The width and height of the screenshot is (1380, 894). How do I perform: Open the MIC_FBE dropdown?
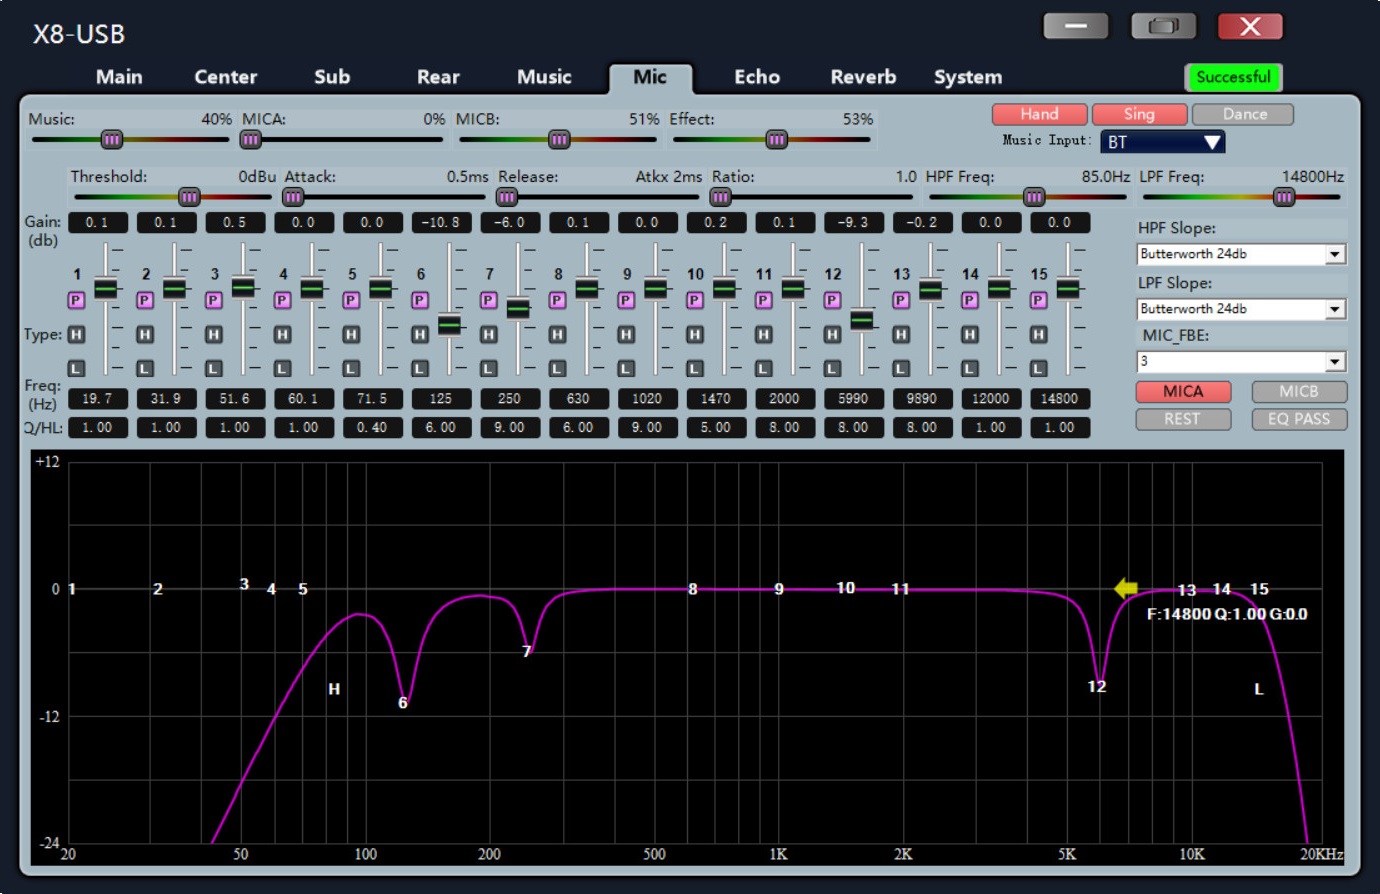coord(1241,361)
